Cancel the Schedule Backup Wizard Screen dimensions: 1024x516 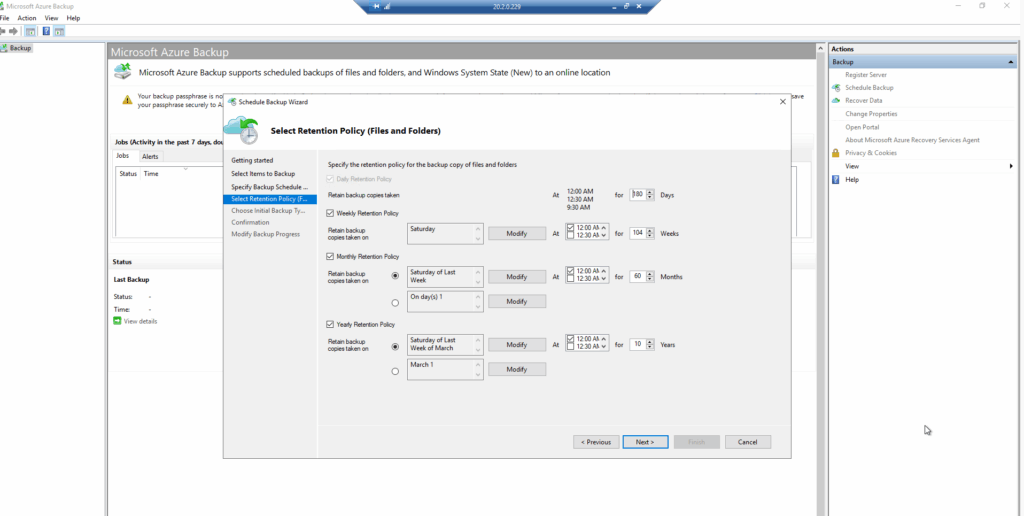pyautogui.click(x=748, y=442)
